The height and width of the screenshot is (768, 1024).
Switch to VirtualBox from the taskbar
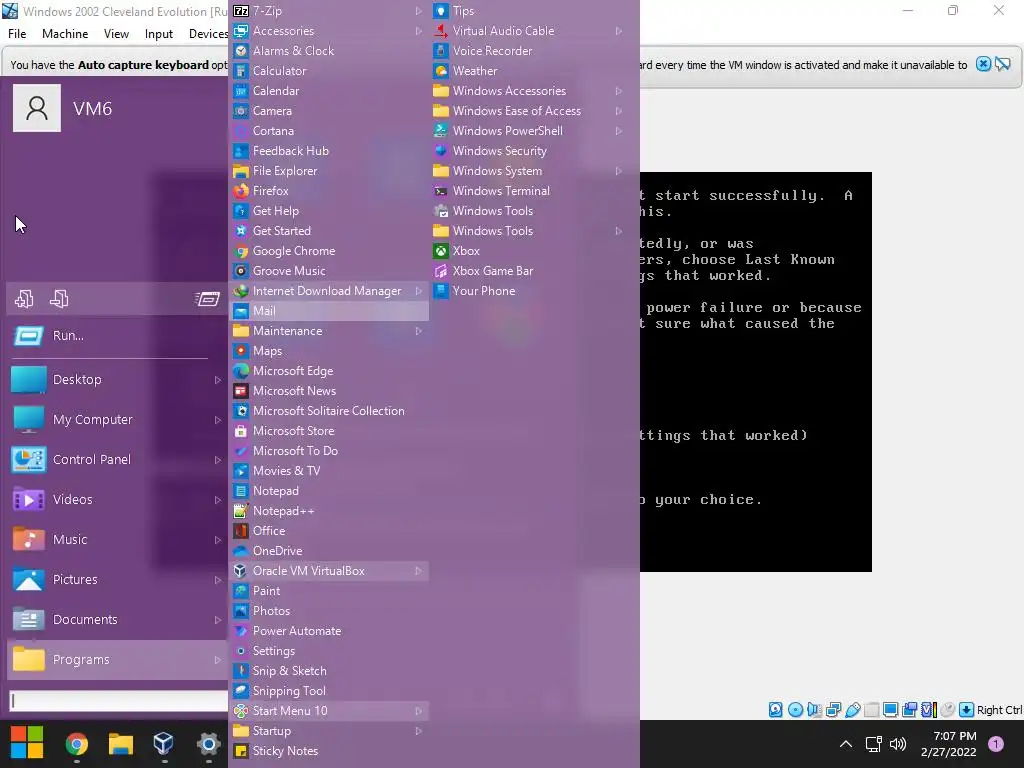(163, 744)
